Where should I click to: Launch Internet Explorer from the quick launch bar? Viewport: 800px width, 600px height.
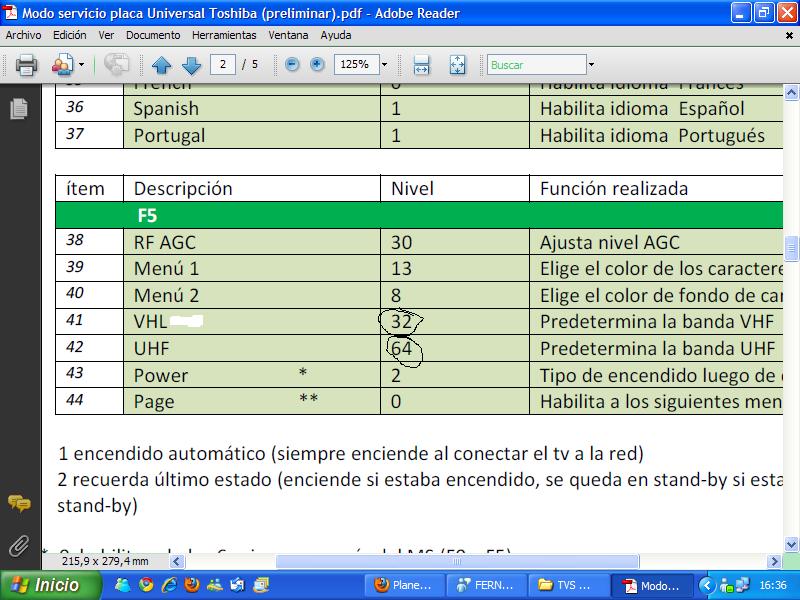[x=169, y=585]
